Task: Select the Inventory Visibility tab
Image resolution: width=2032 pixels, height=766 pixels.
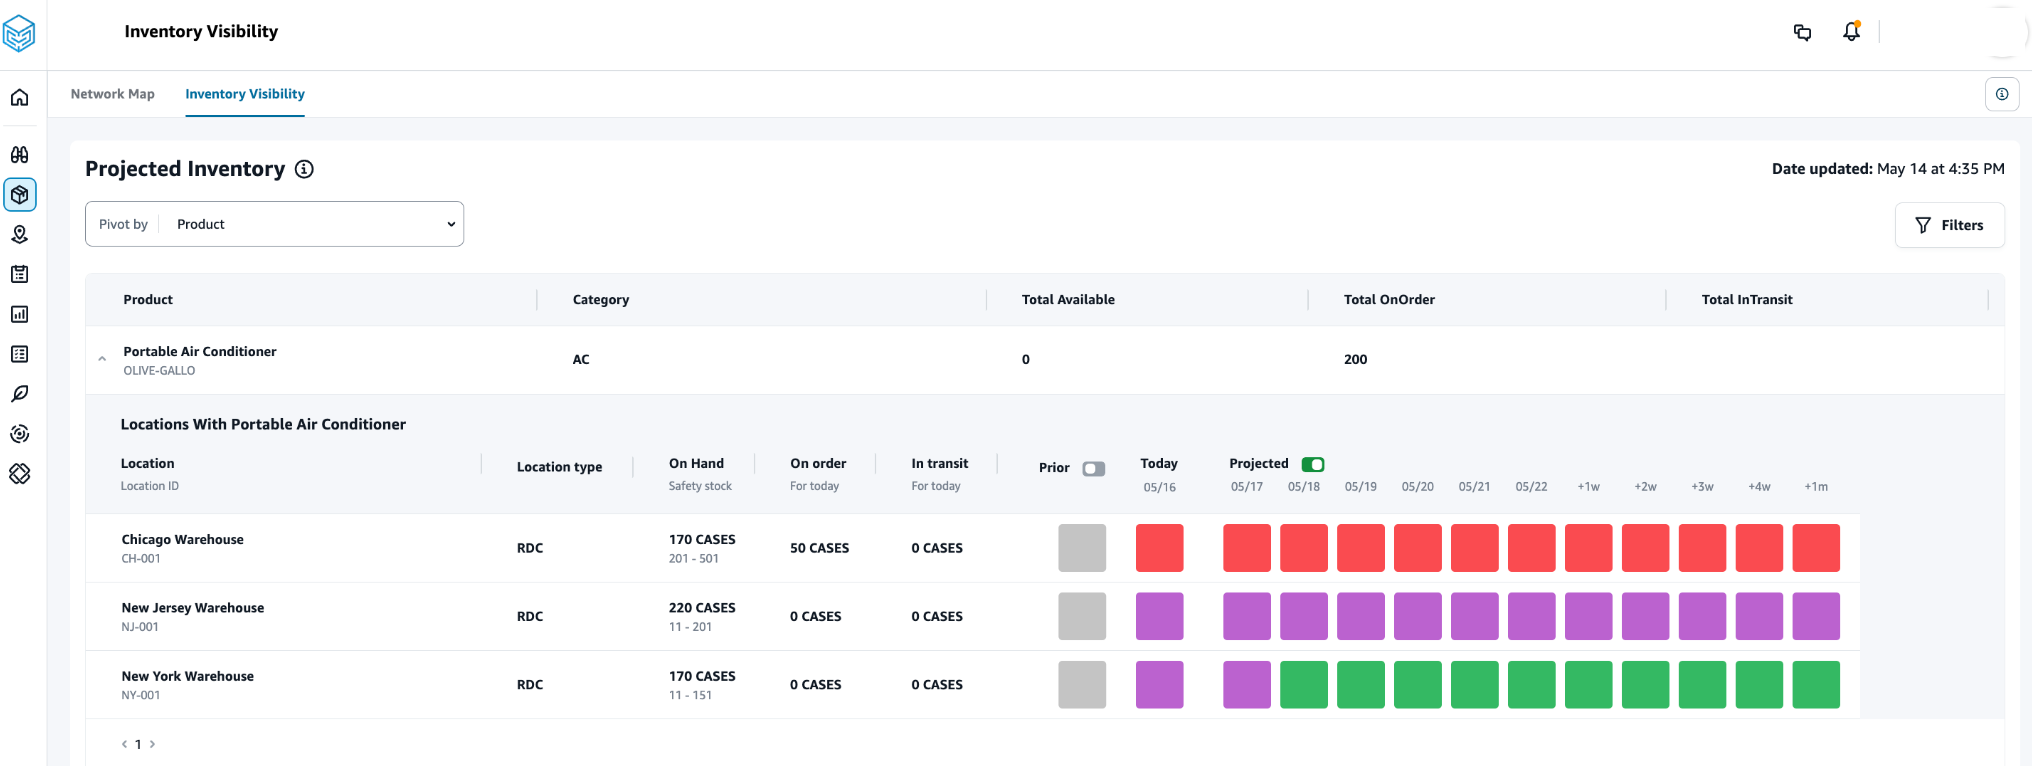Action: pos(244,94)
